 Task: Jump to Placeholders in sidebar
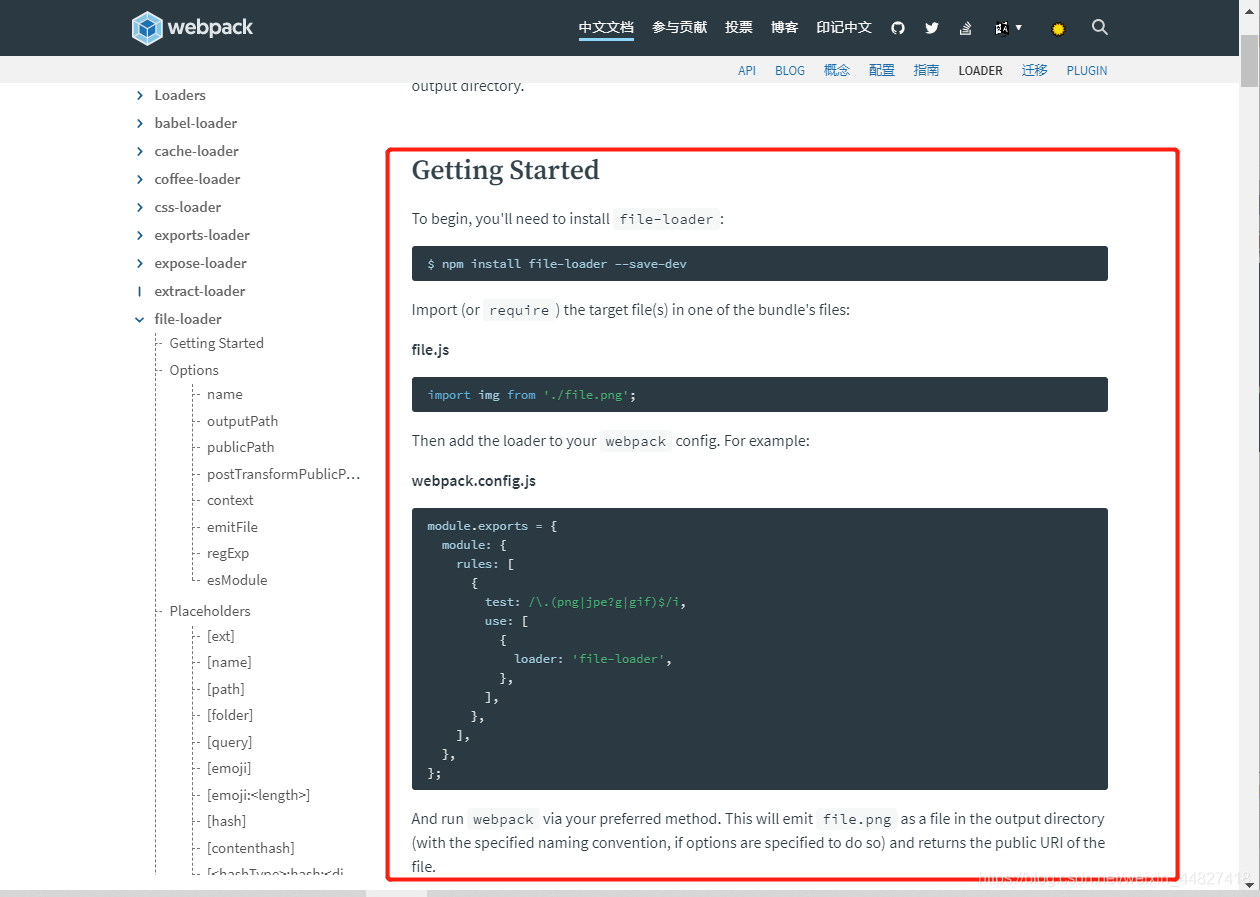[210, 611]
